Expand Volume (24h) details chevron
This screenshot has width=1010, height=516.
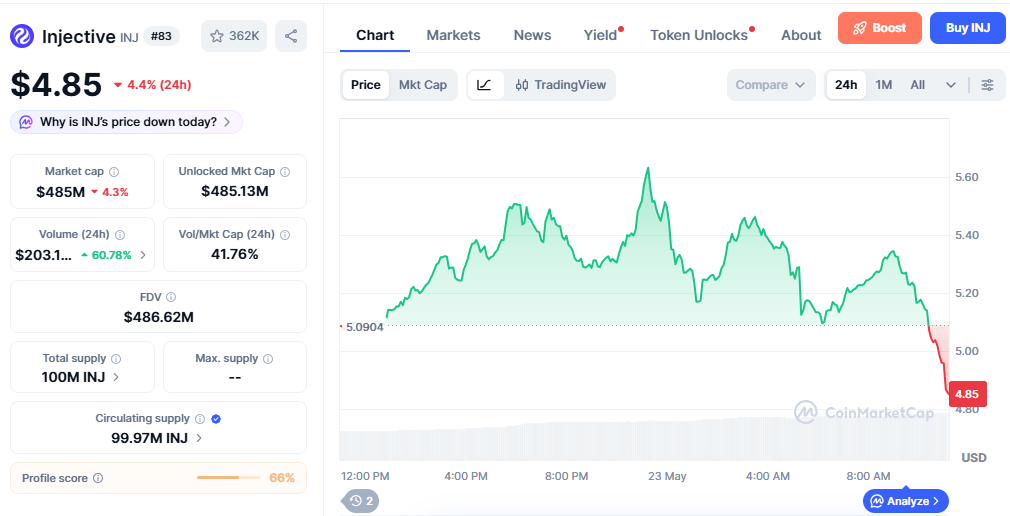tap(143, 255)
